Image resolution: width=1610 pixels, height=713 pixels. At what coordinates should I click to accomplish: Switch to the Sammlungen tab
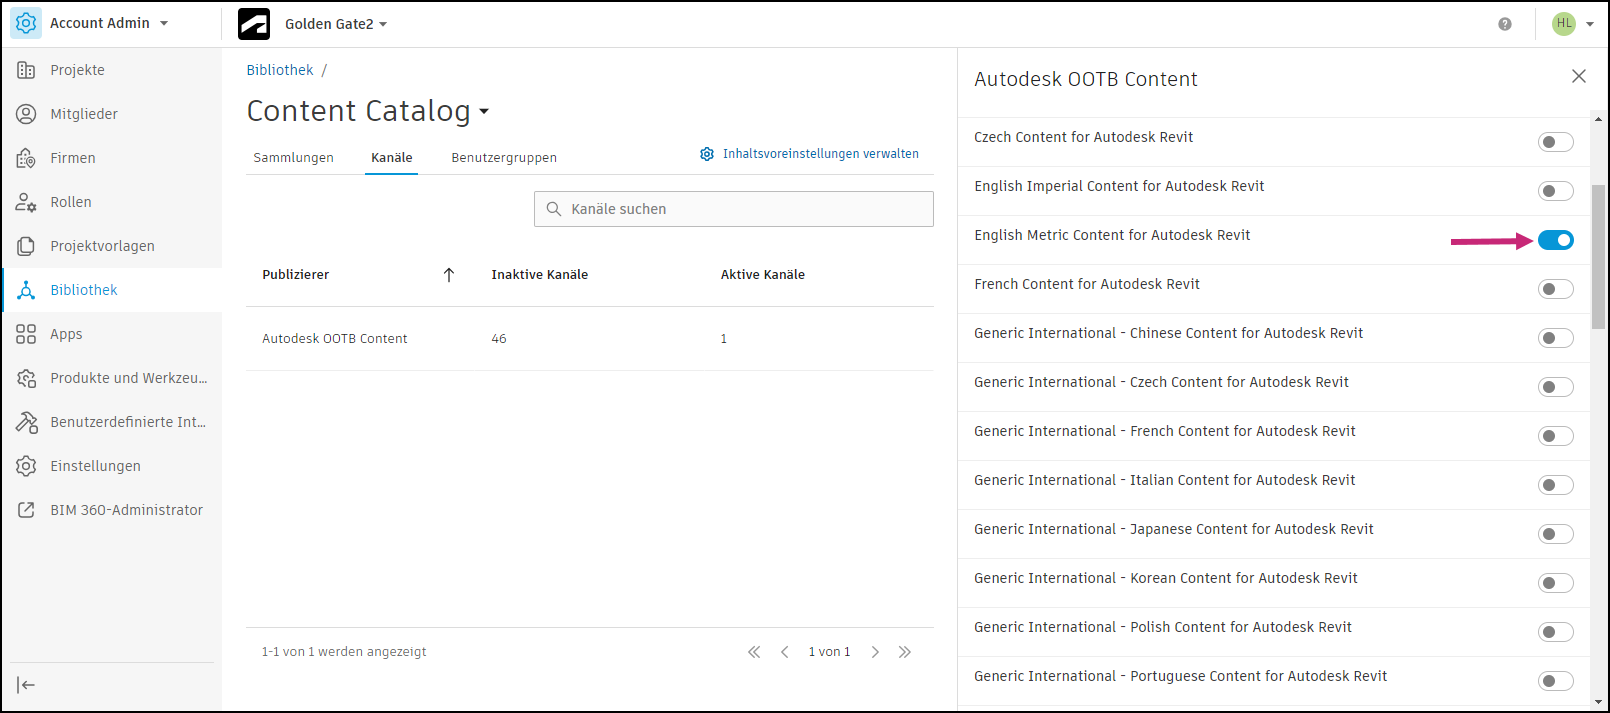(x=293, y=158)
